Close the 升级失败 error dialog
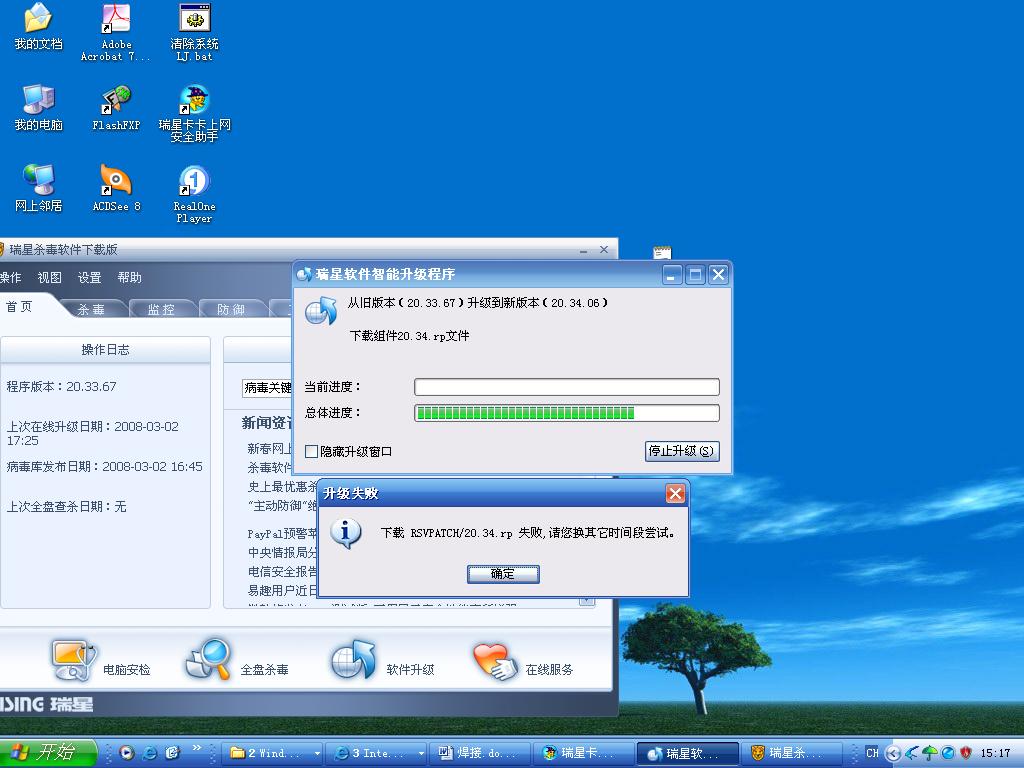This screenshot has height=768, width=1024. click(x=676, y=494)
